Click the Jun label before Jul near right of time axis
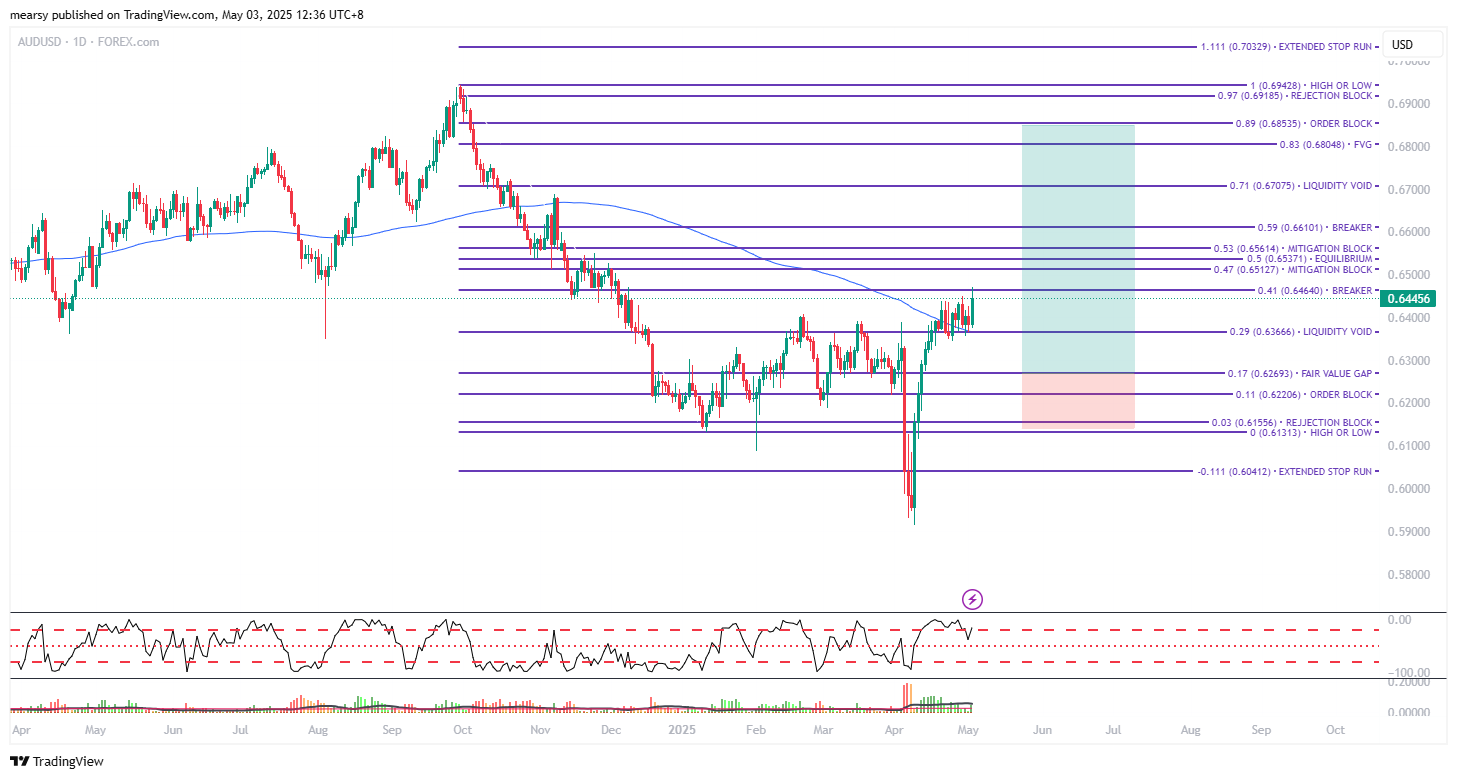The width and height of the screenshot is (1457, 779). 1042,730
